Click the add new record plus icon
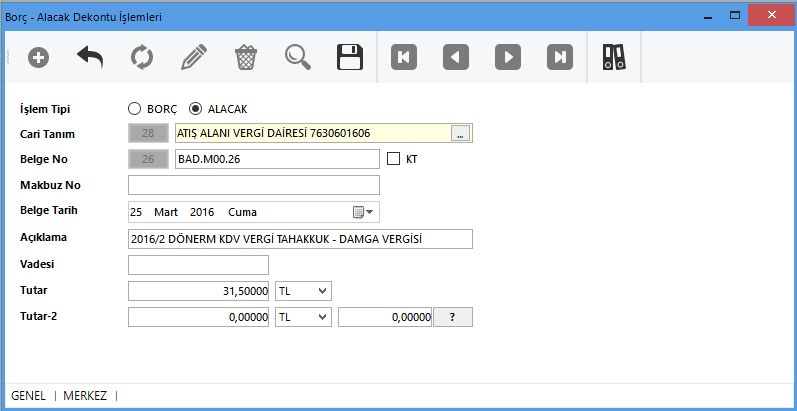Screen dimensions: 797x411 (38, 57)
